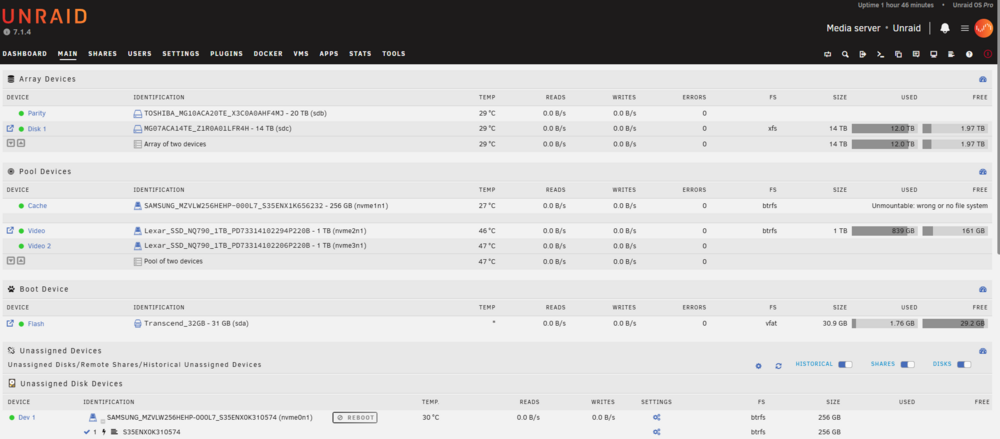Click the Video pool 839 GB usage bar
The image size is (1000, 439).
(x=885, y=231)
